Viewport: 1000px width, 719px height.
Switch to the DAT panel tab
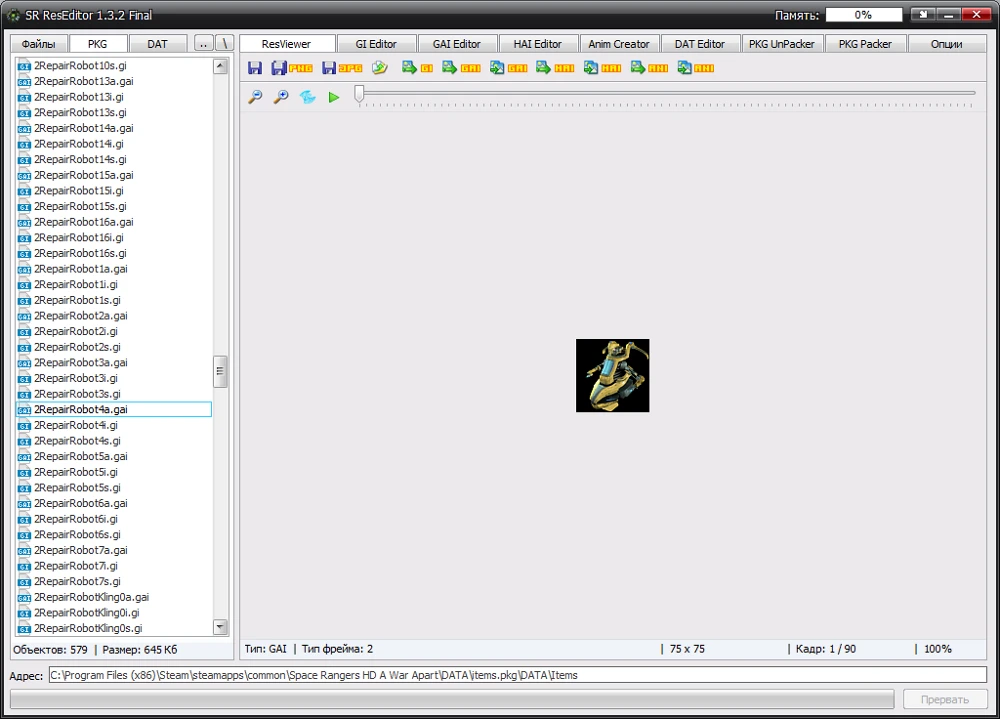(x=158, y=44)
